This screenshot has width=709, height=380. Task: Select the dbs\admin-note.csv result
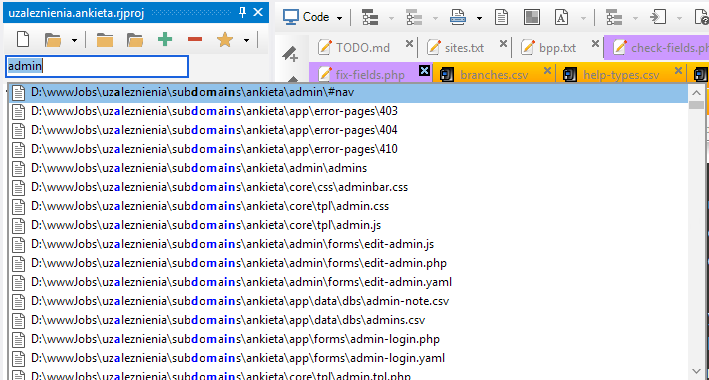348,301
